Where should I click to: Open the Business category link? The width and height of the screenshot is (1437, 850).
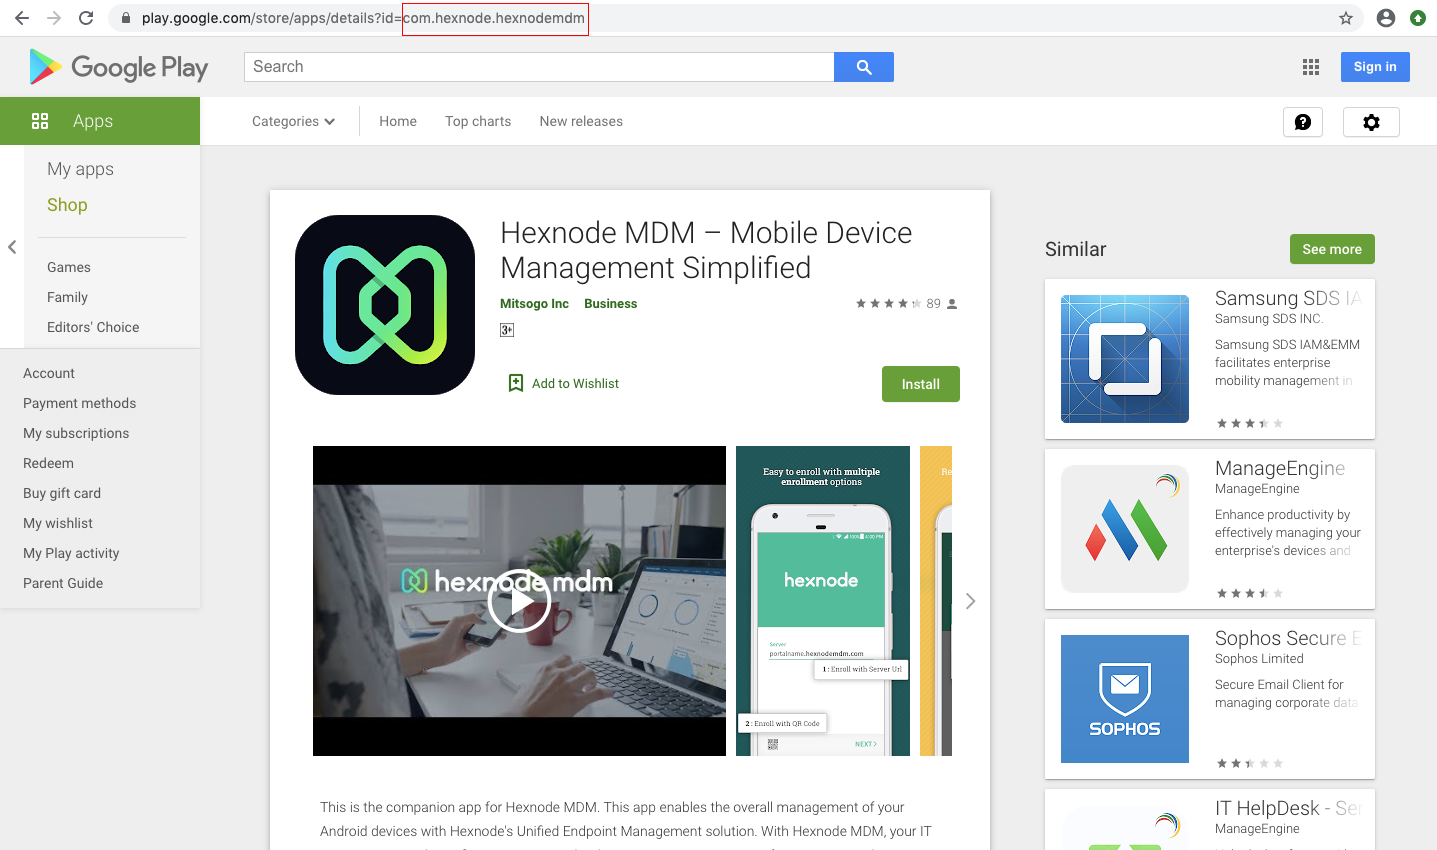pos(611,304)
